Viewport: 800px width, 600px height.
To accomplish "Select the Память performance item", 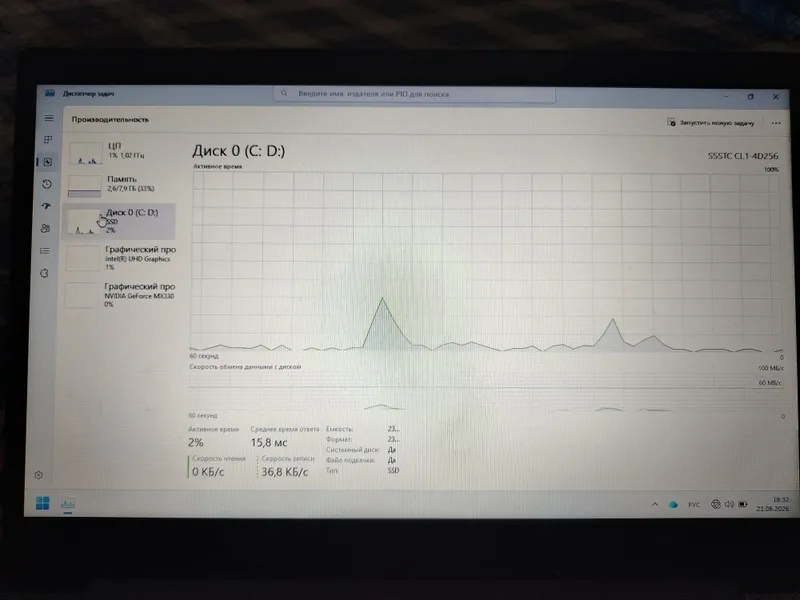I will 120,186.
